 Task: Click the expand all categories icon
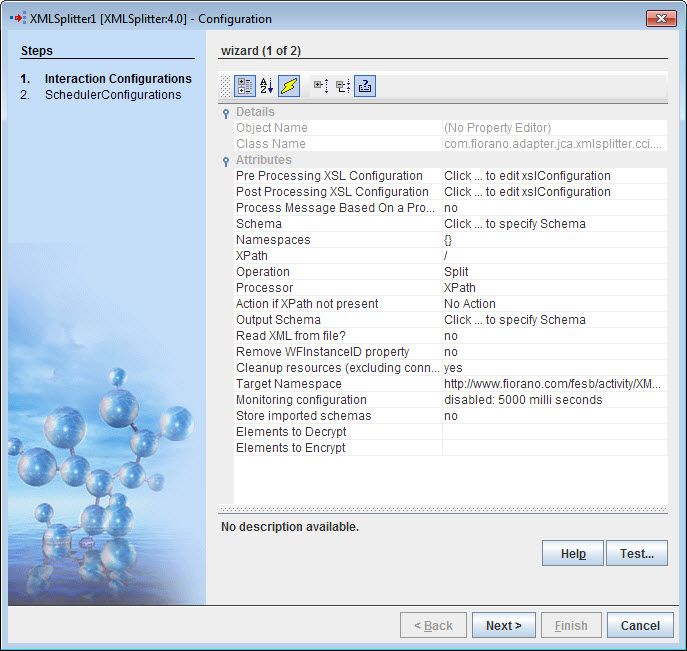321,86
